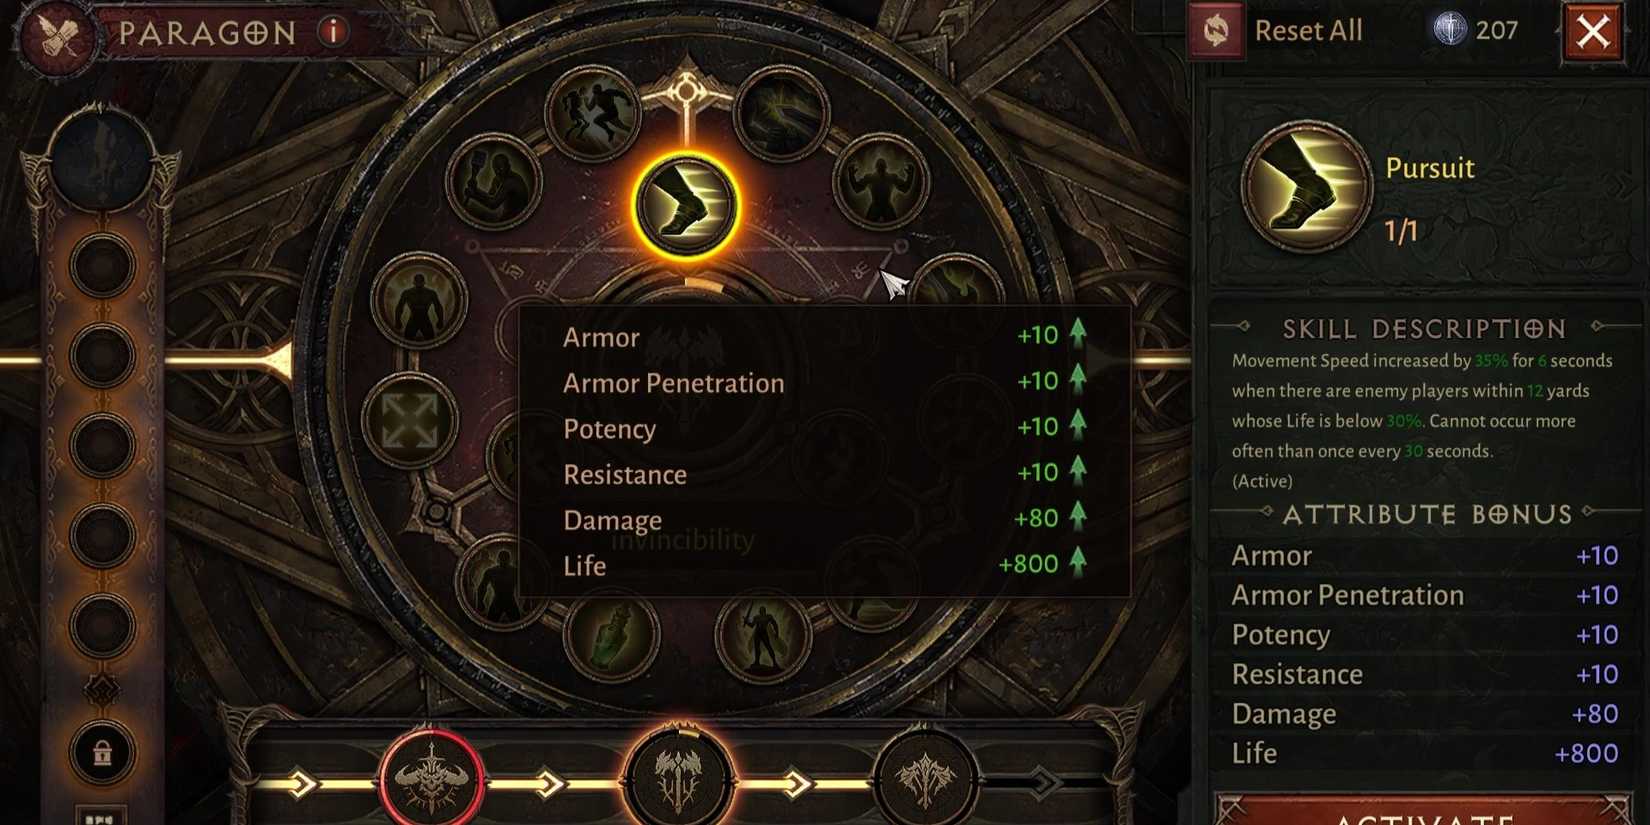Click the locked slot in left sidebar
The width and height of the screenshot is (1650, 825).
coord(102,752)
